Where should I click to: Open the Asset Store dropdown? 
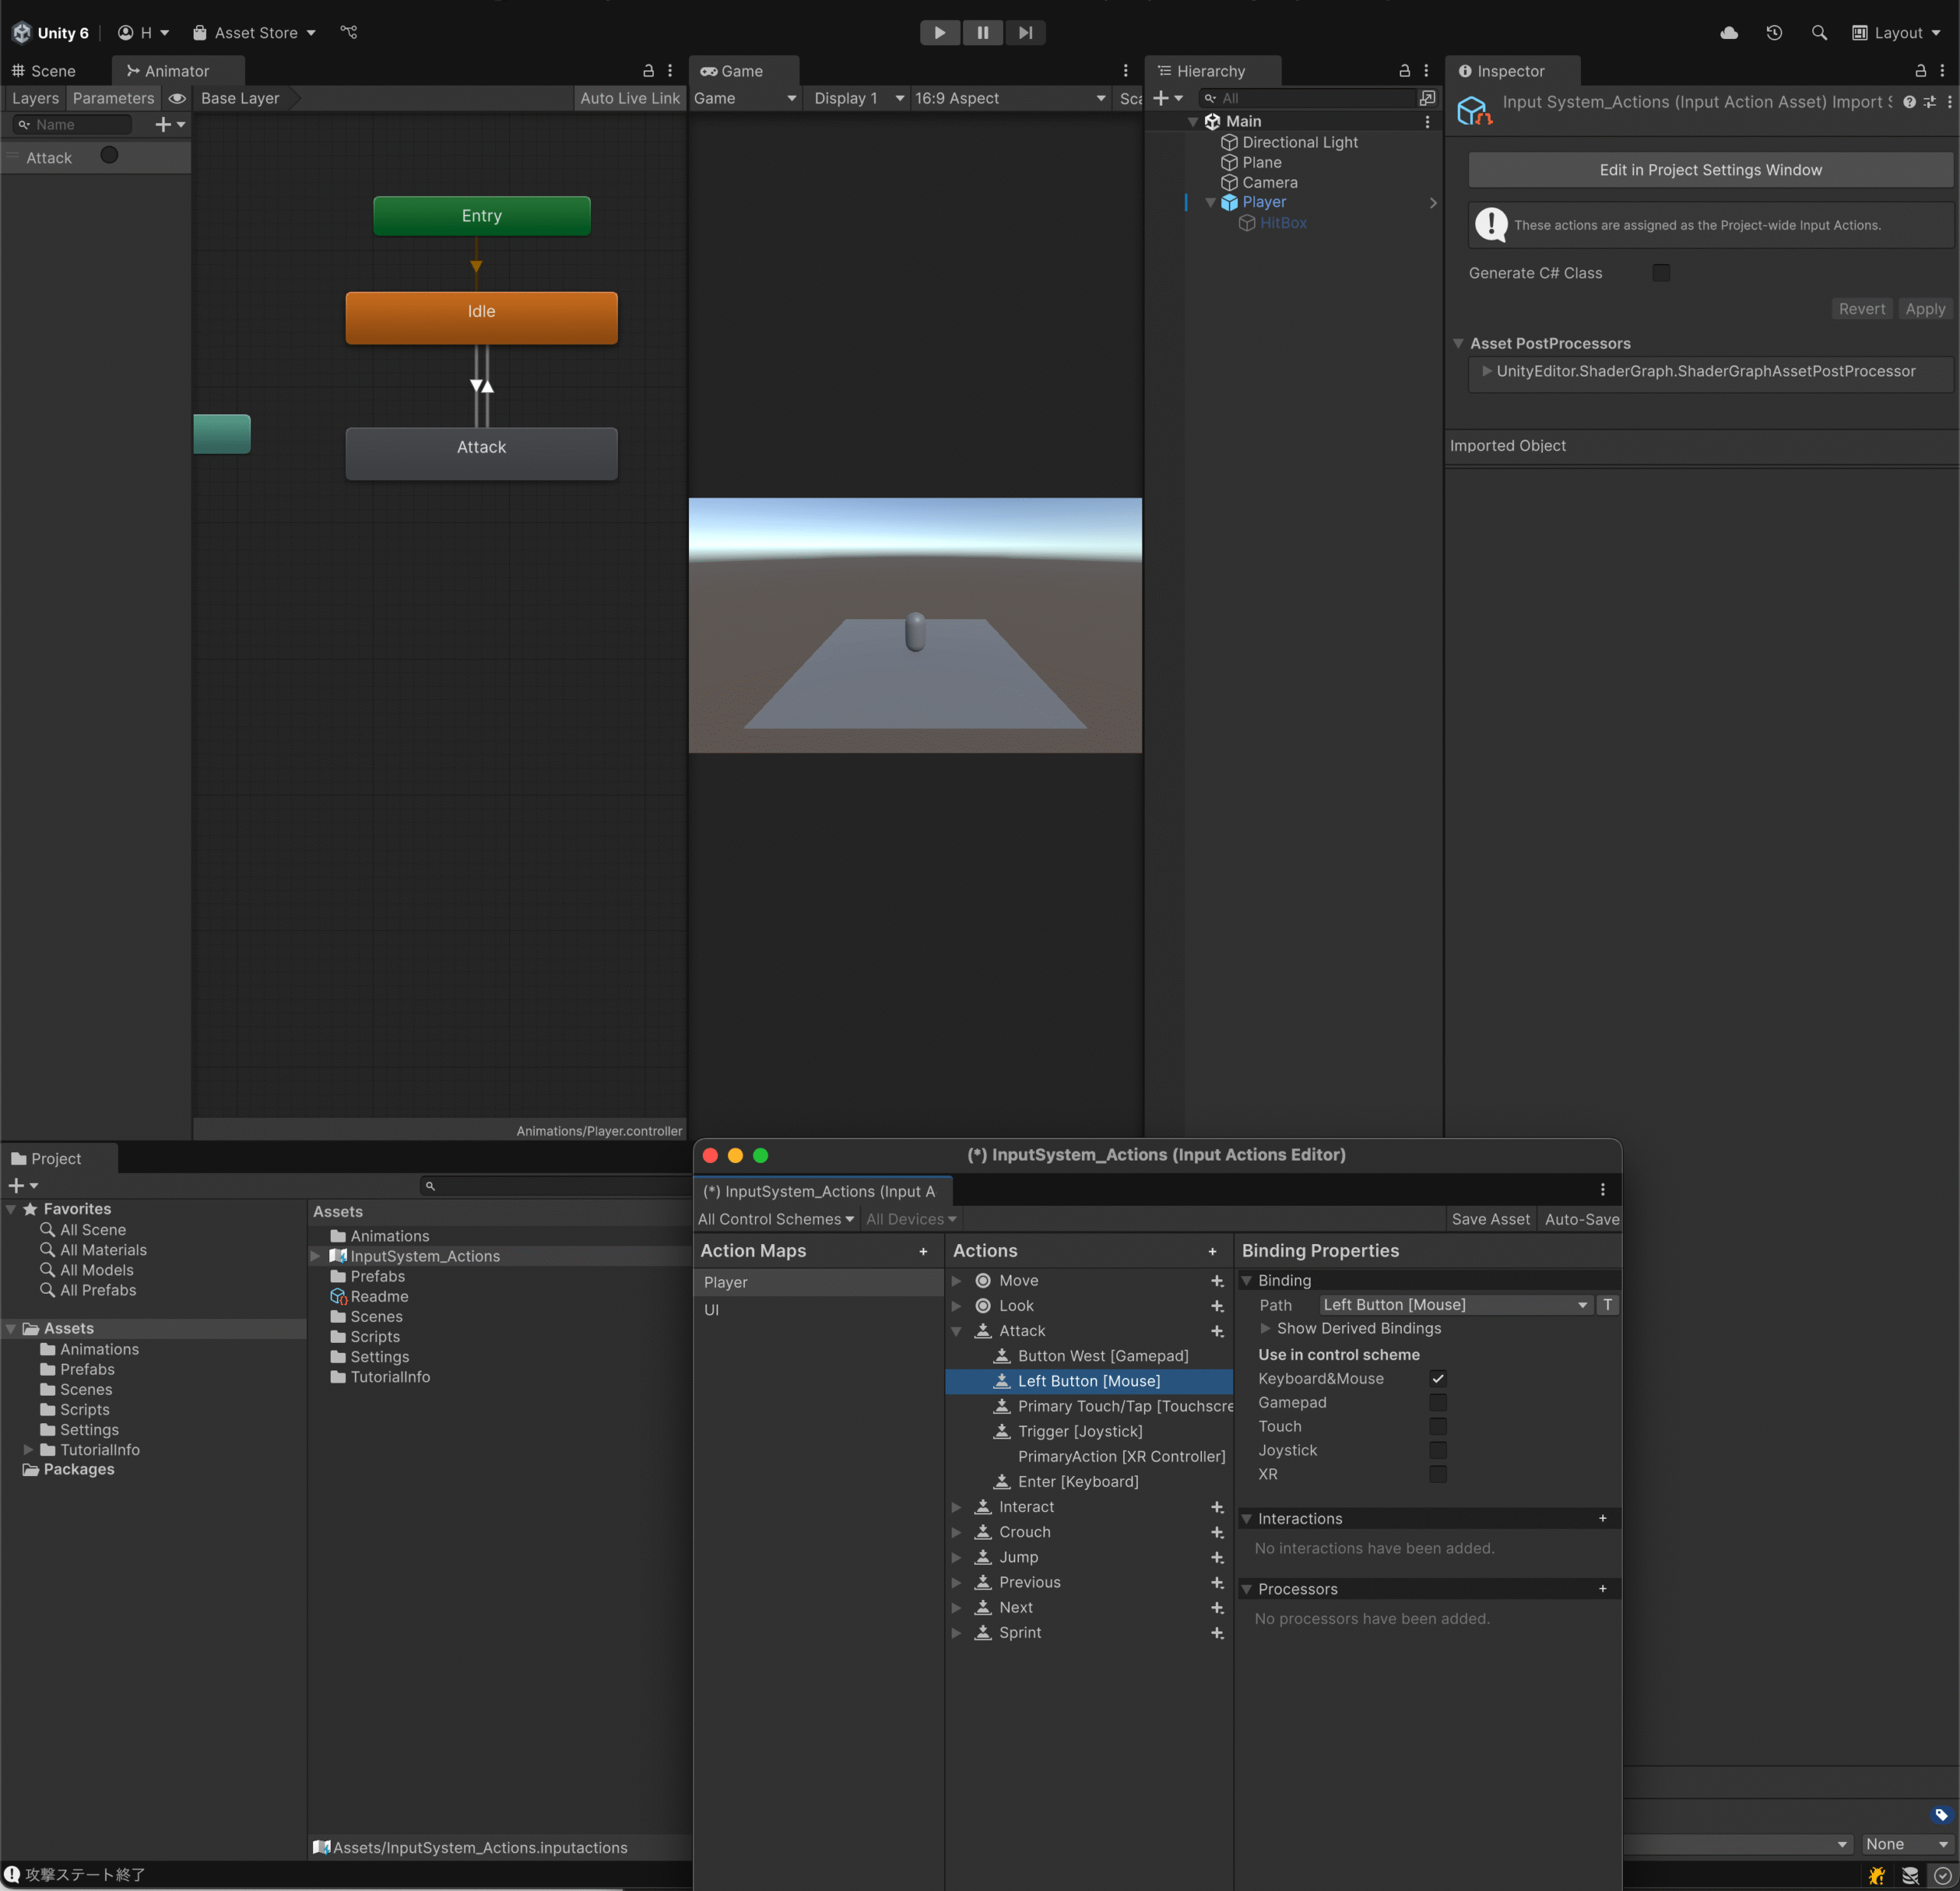[254, 32]
